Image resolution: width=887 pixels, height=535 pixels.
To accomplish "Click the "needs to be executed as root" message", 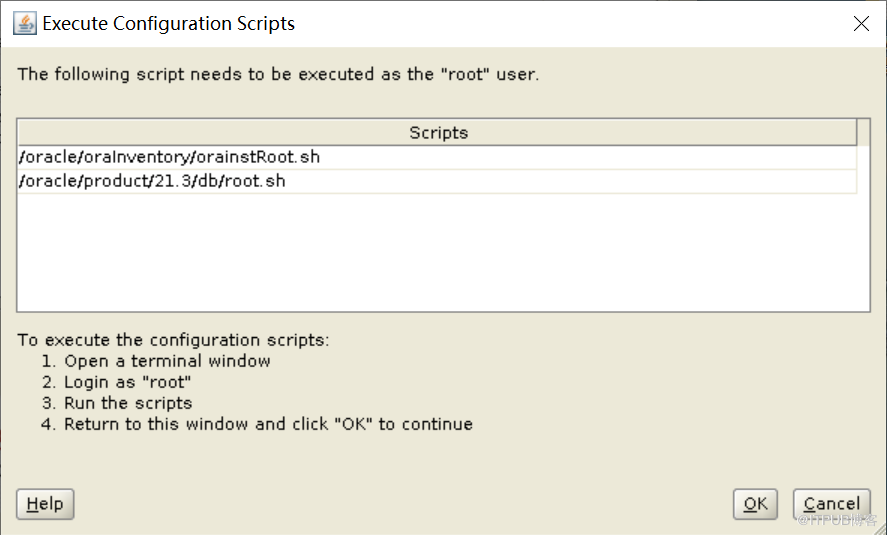I will [278, 74].
